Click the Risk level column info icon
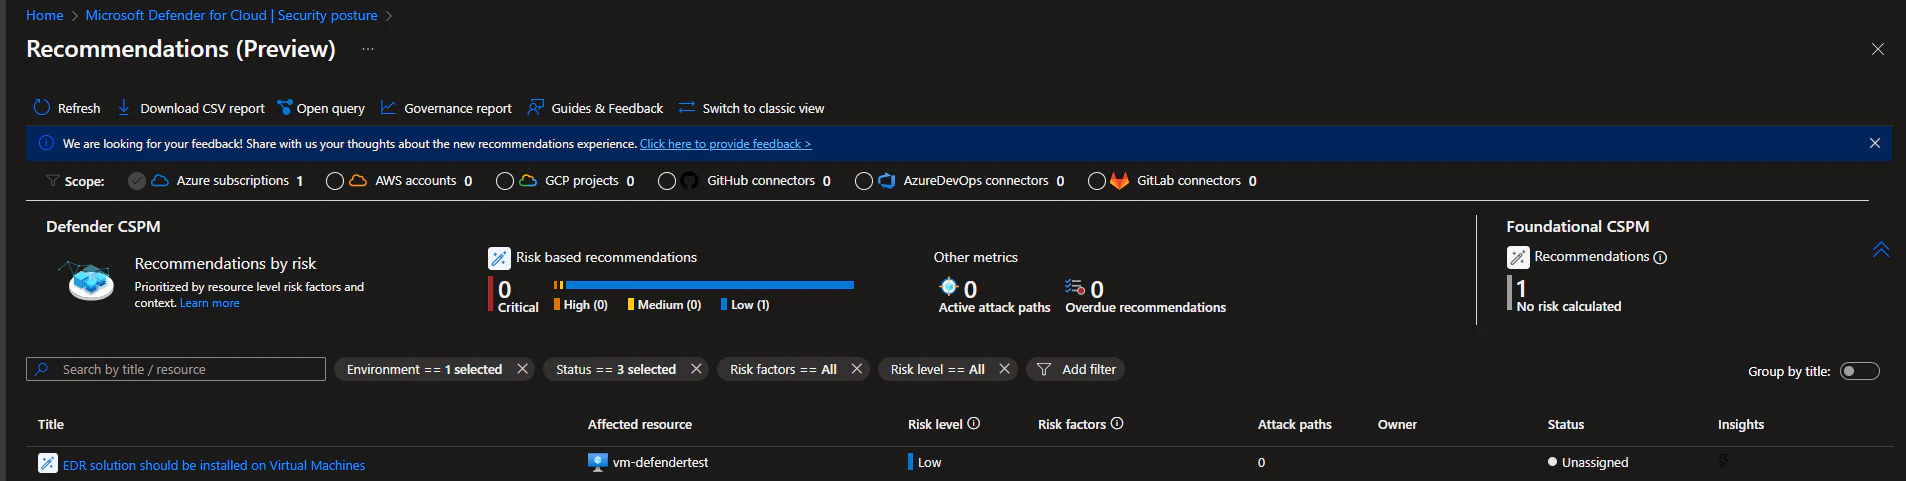This screenshot has width=1906, height=481. pos(974,423)
